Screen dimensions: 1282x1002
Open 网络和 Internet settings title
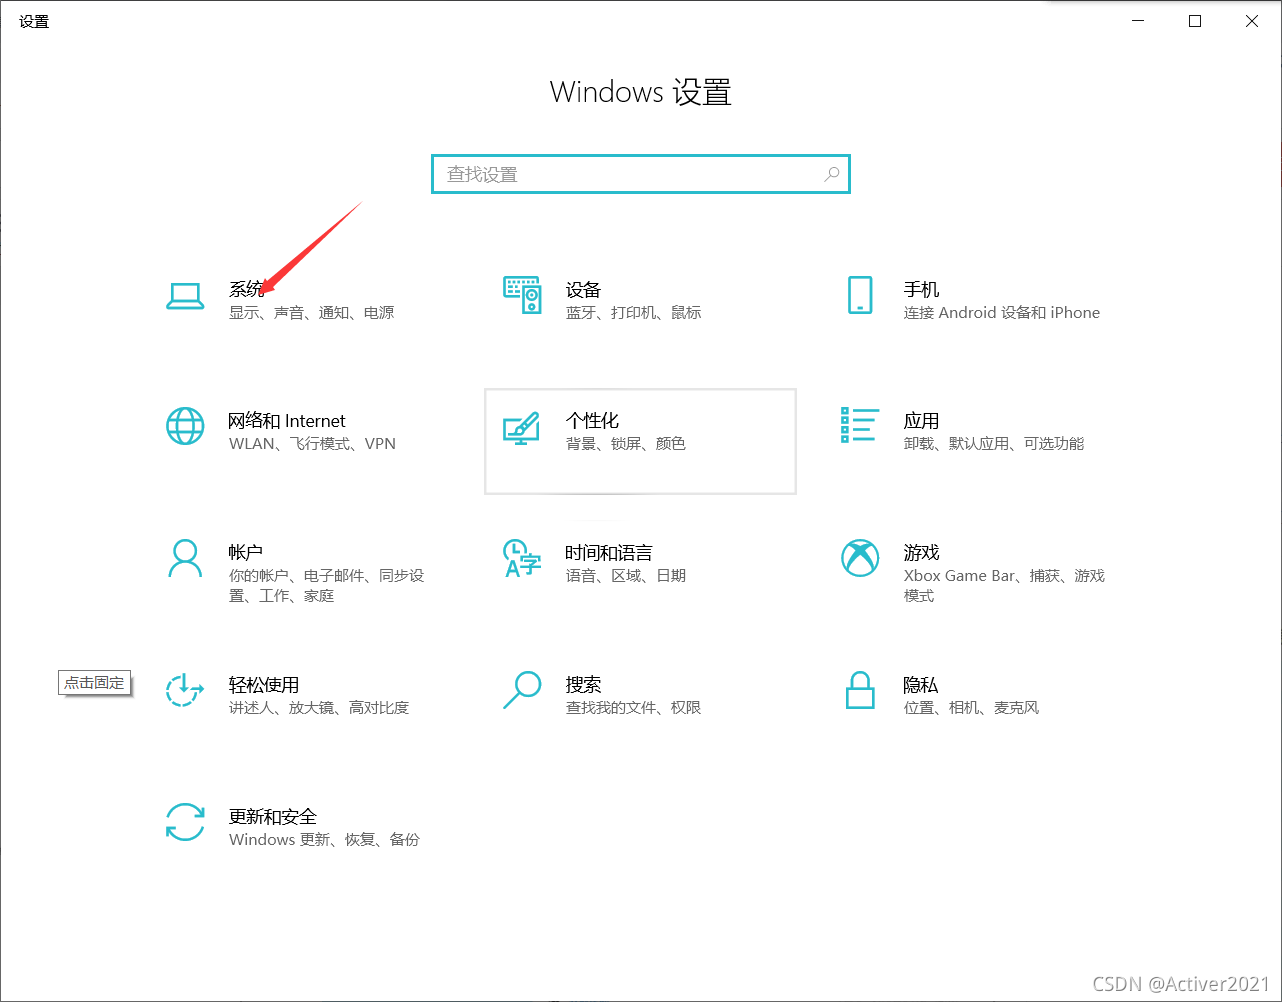tap(287, 421)
